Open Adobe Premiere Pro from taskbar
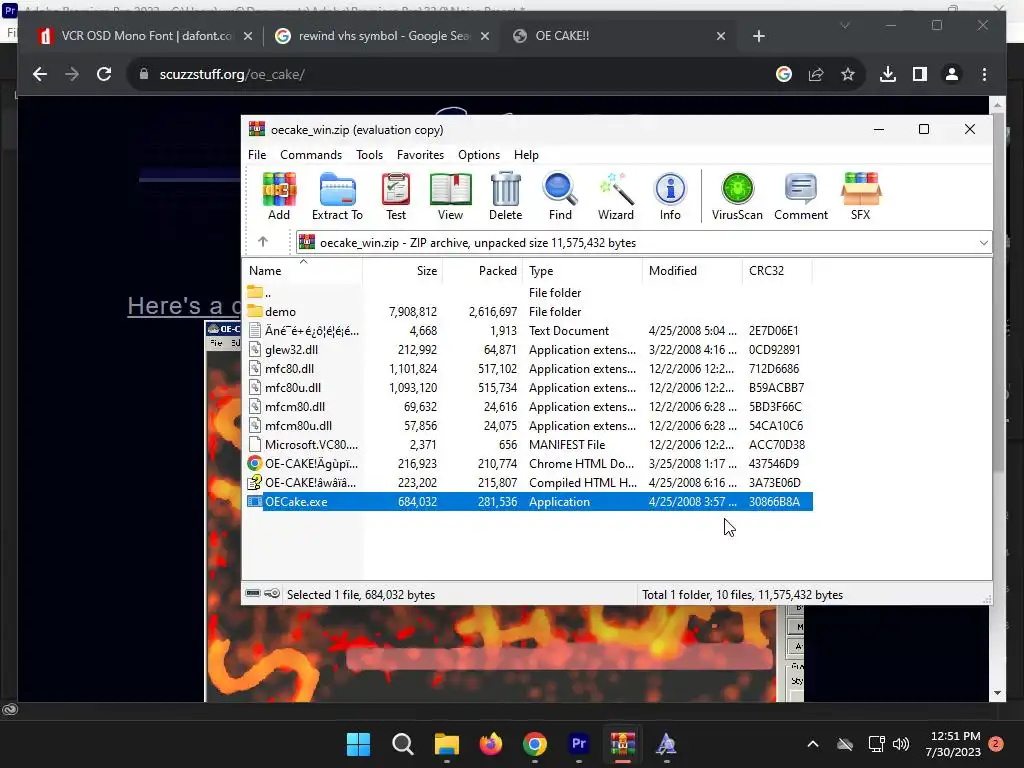Image resolution: width=1024 pixels, height=768 pixels. coord(579,744)
